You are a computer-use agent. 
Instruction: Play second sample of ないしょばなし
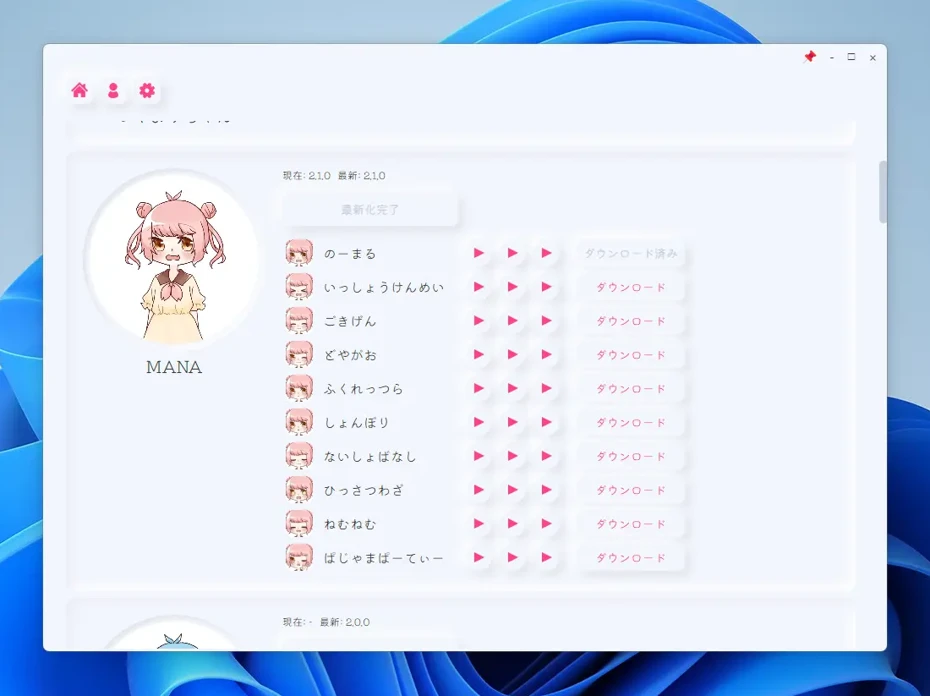(x=512, y=456)
